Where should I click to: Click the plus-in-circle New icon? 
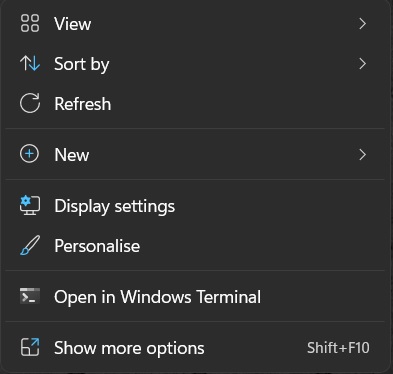[x=29, y=154]
